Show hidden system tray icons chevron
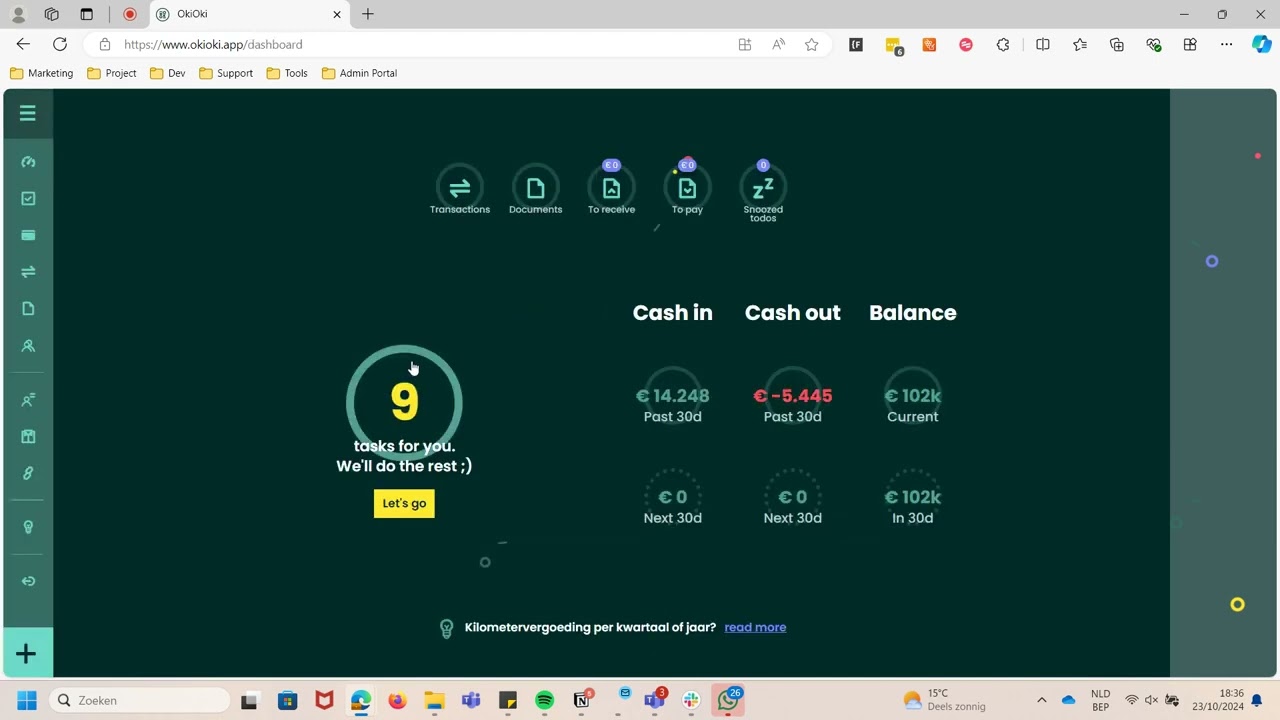 1041,700
